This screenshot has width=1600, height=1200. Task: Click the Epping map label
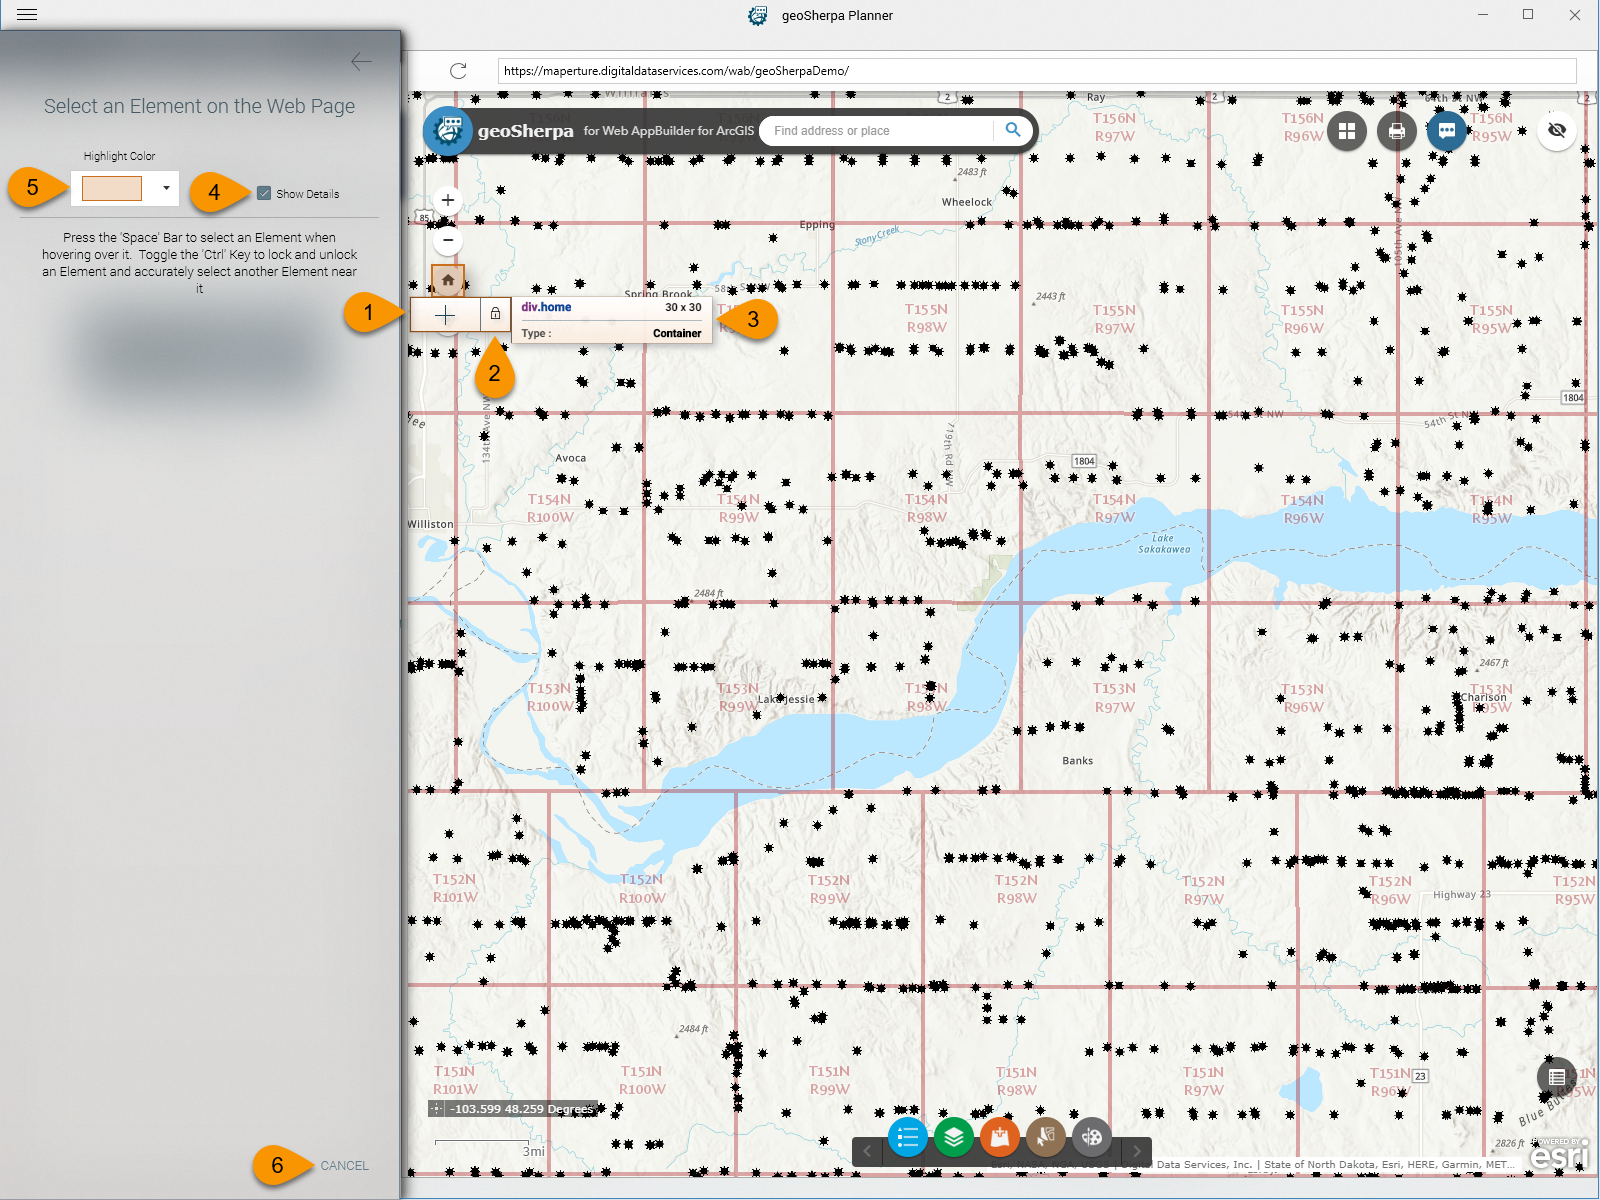817,225
